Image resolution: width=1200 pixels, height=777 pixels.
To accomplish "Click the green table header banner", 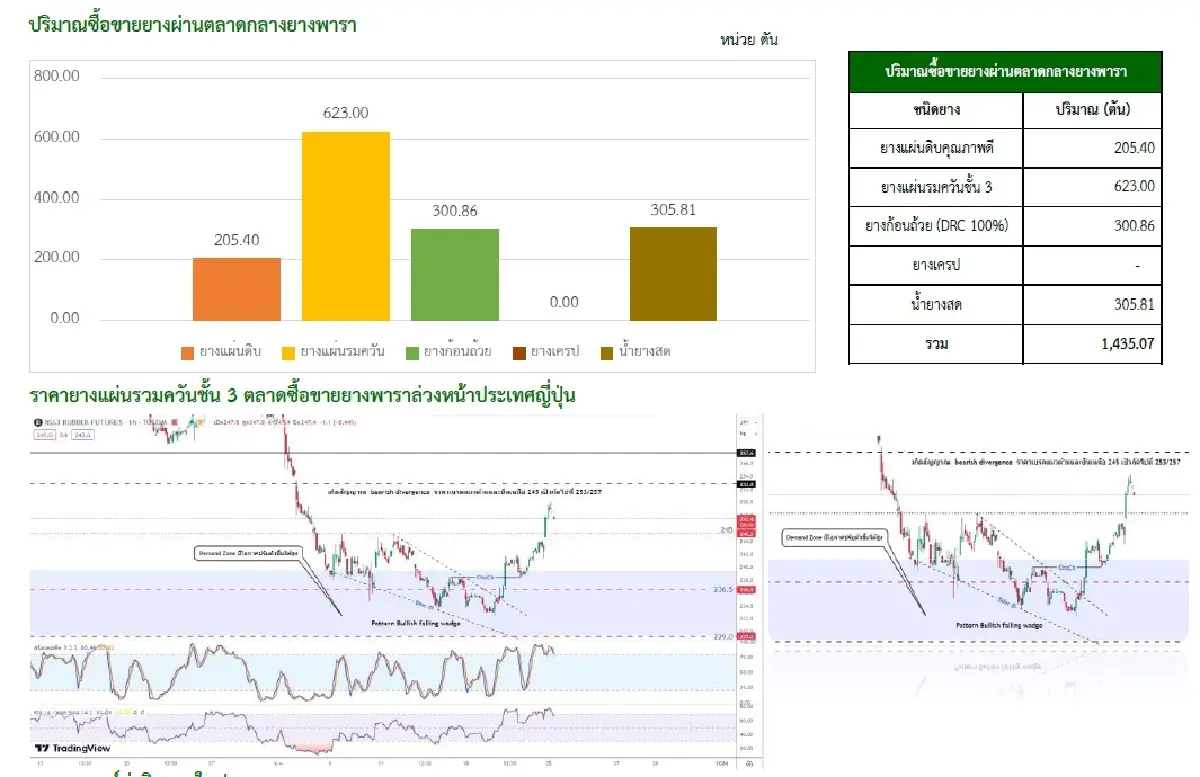I will 1005,72.
